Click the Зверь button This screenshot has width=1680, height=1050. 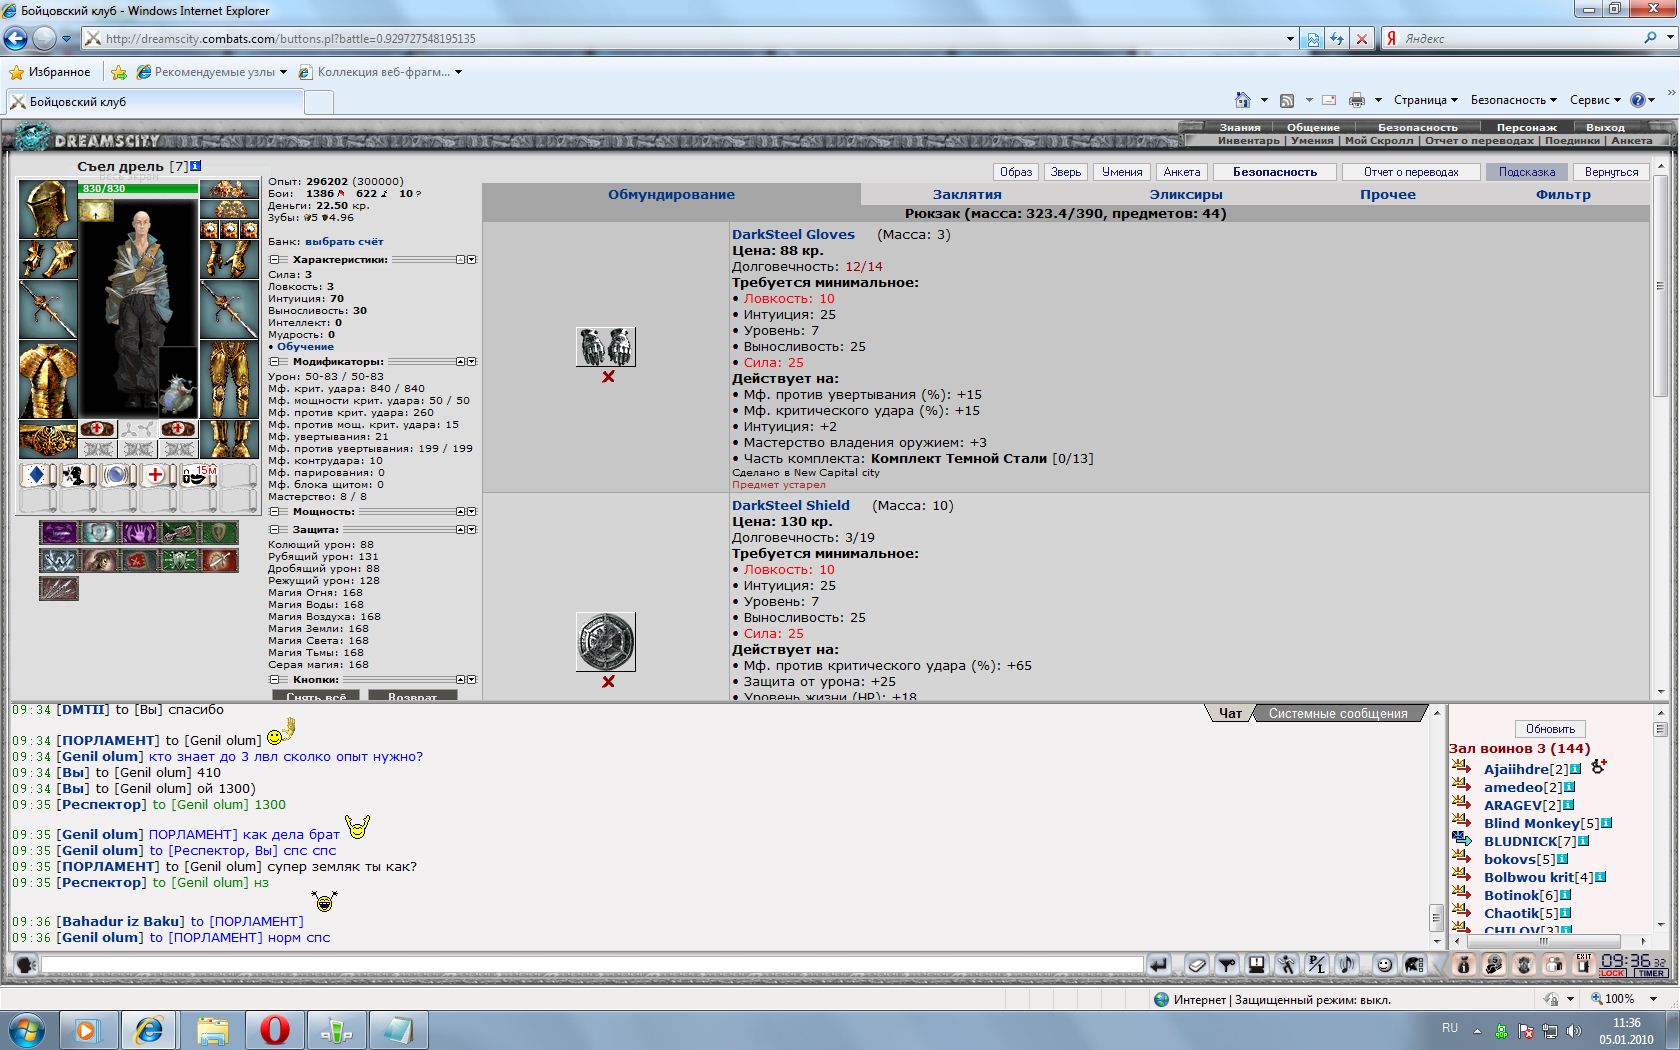[1066, 172]
